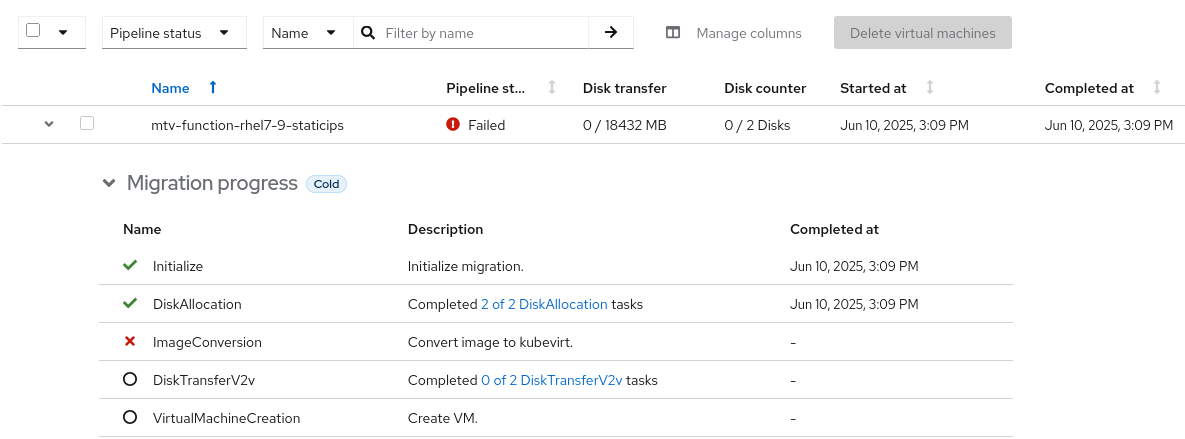Click the Filter by name search field

pyautogui.click(x=484, y=33)
